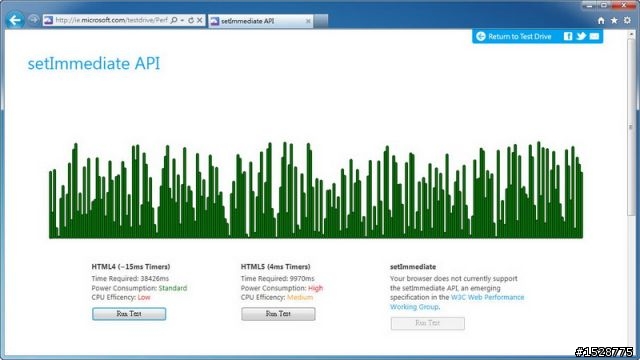Screen dimensions: 640x360
Task: Close the browser window
Action: click(624, 5)
